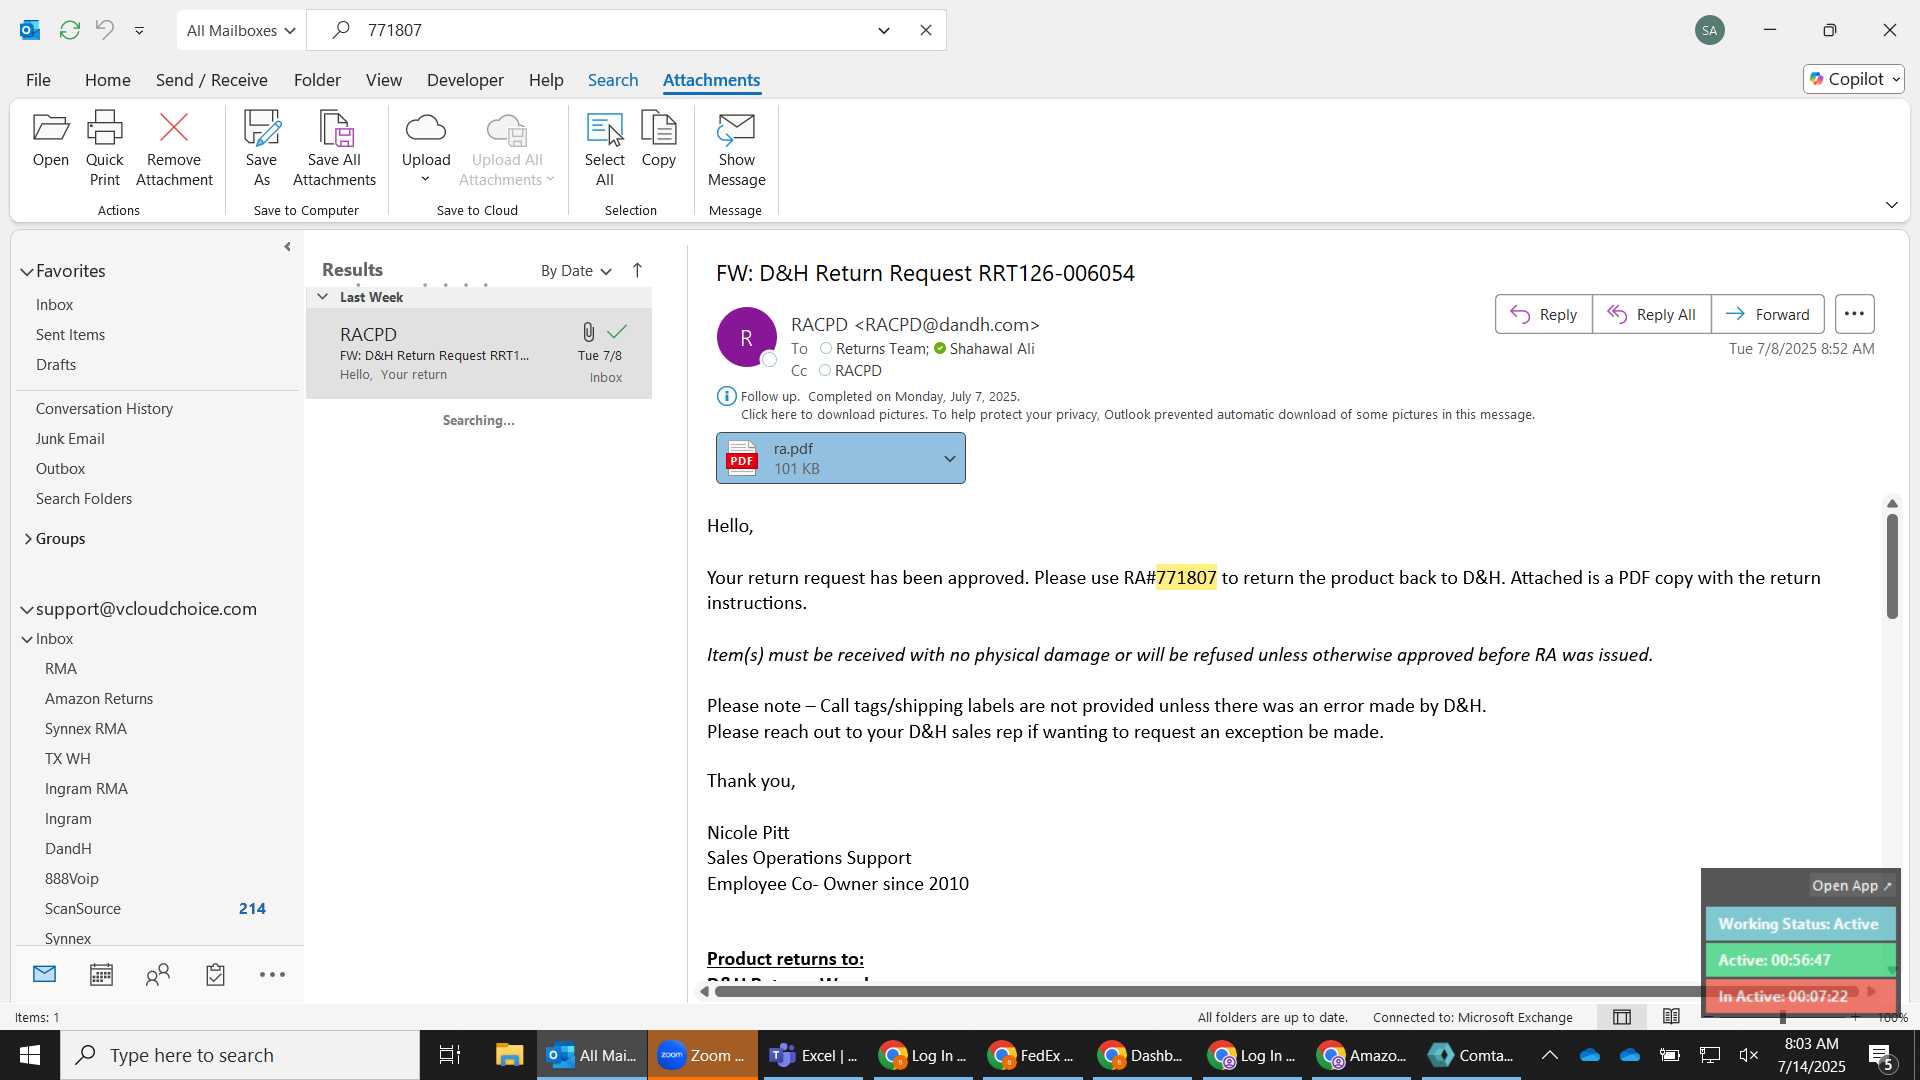Toggle the follow-up complete checkmark on RACPD email
The width and height of the screenshot is (1920, 1080).
(617, 332)
